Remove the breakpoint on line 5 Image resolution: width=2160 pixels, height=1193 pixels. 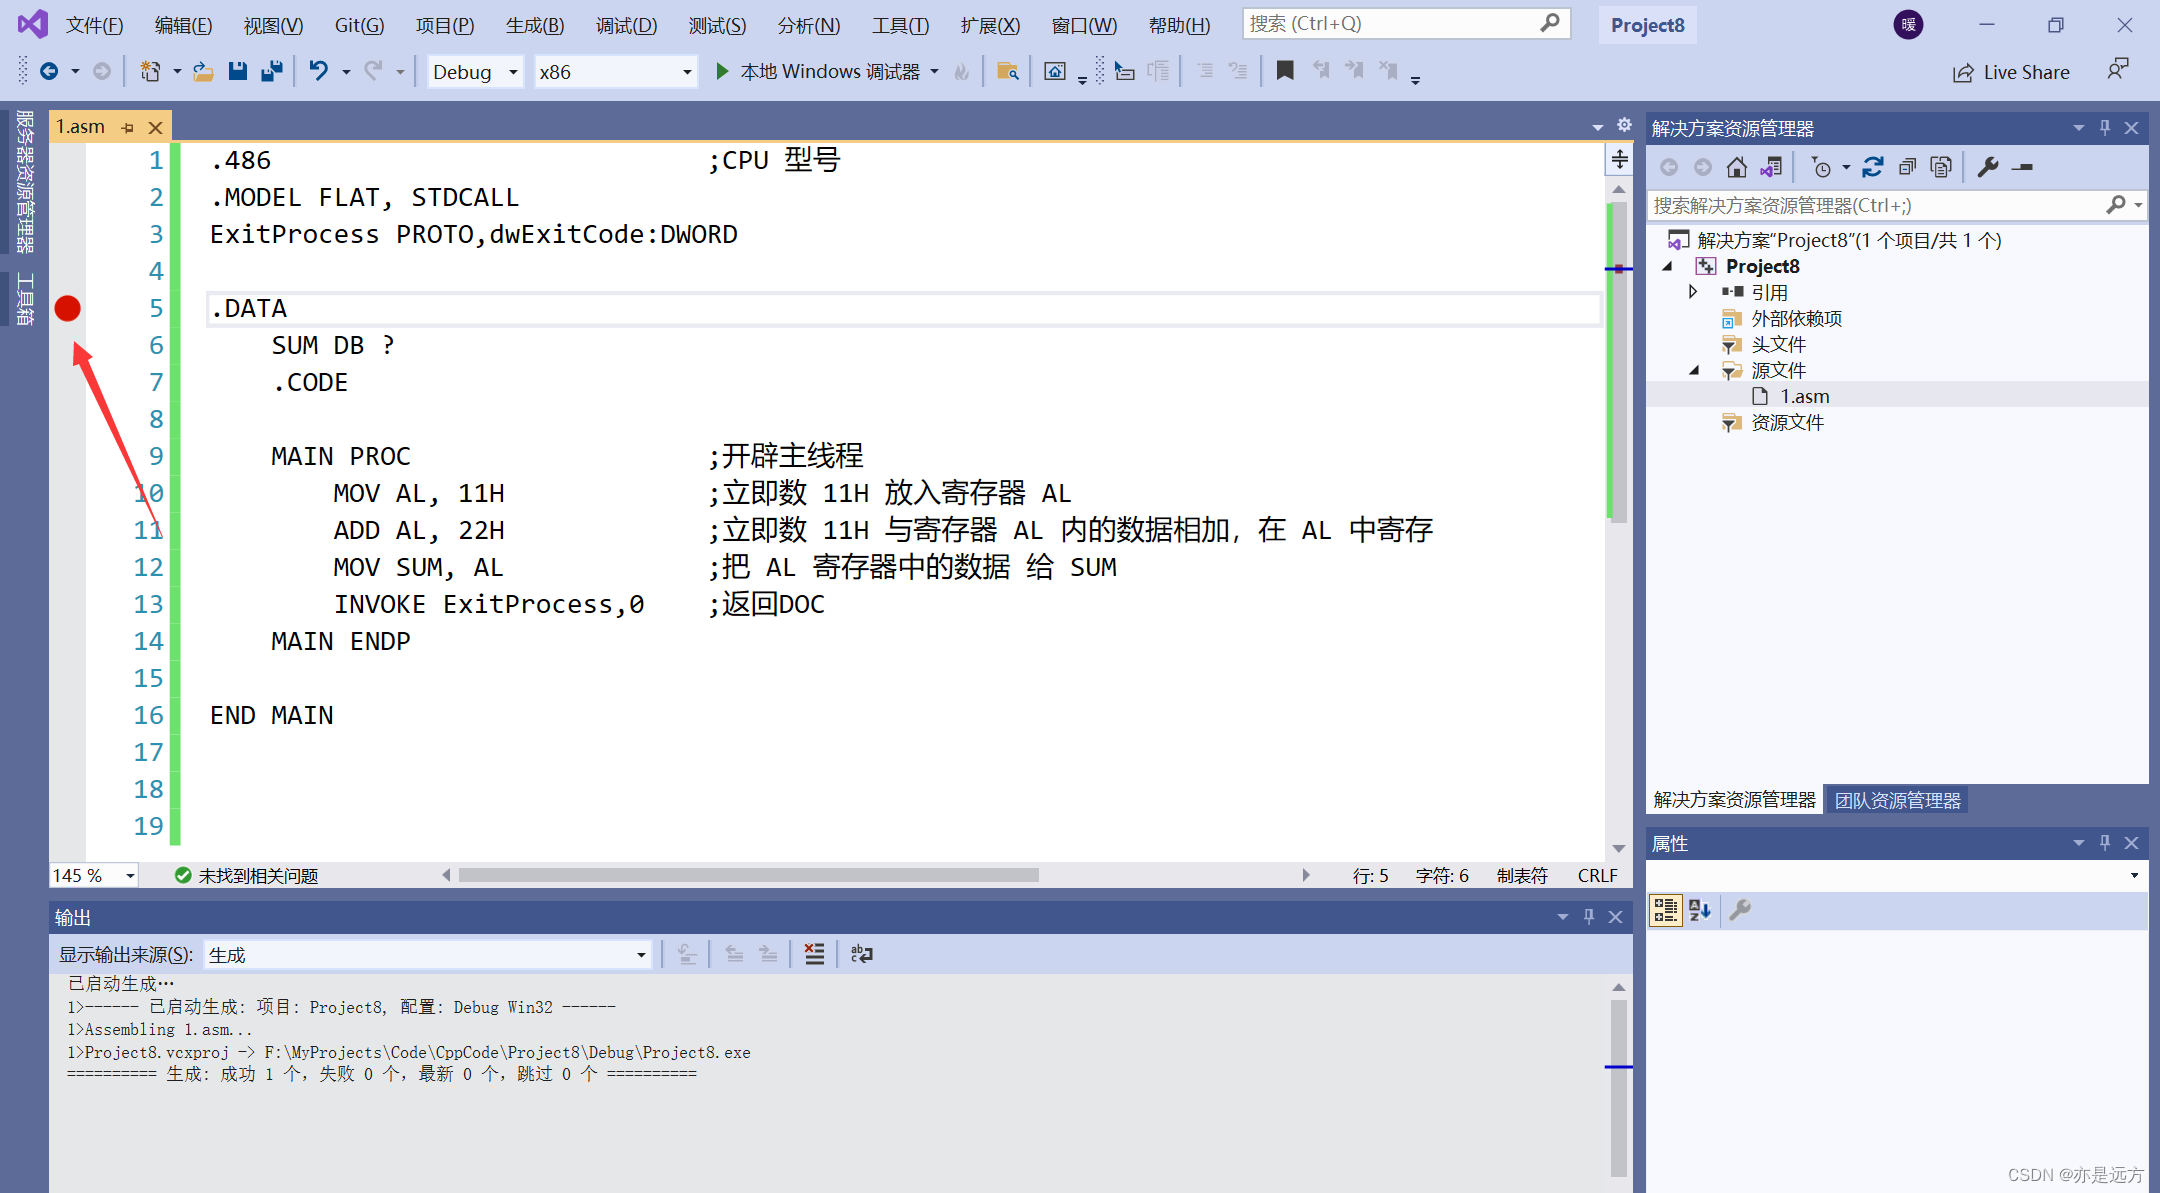(67, 308)
